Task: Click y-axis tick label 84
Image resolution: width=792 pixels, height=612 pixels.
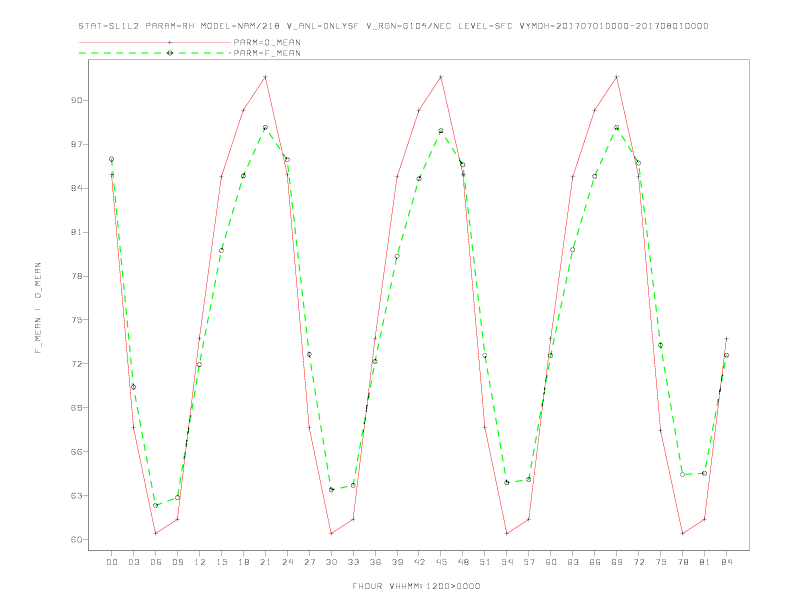Action: [x=76, y=188]
